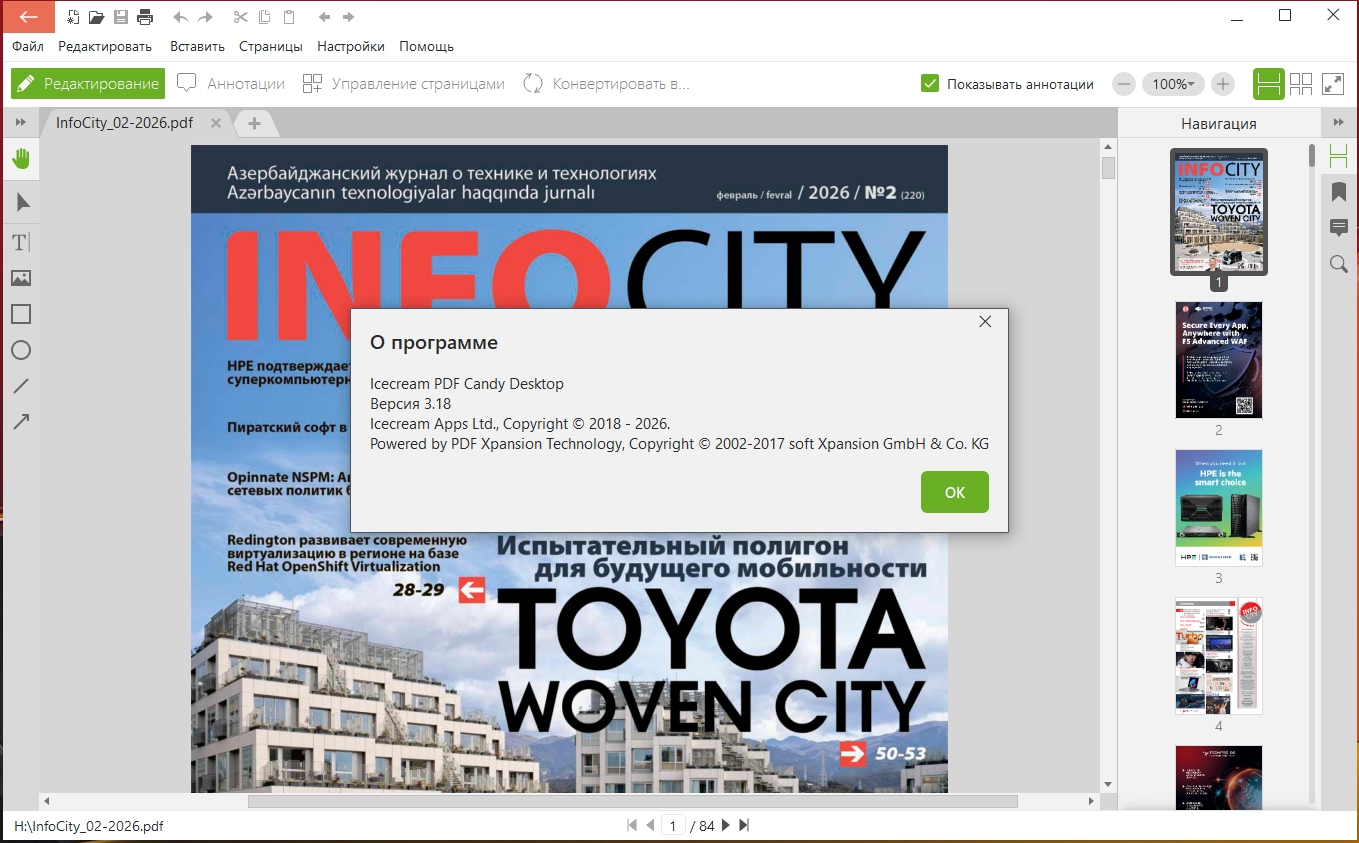The width and height of the screenshot is (1359, 843).
Task: Click the orange back arrow button
Action: (27, 16)
